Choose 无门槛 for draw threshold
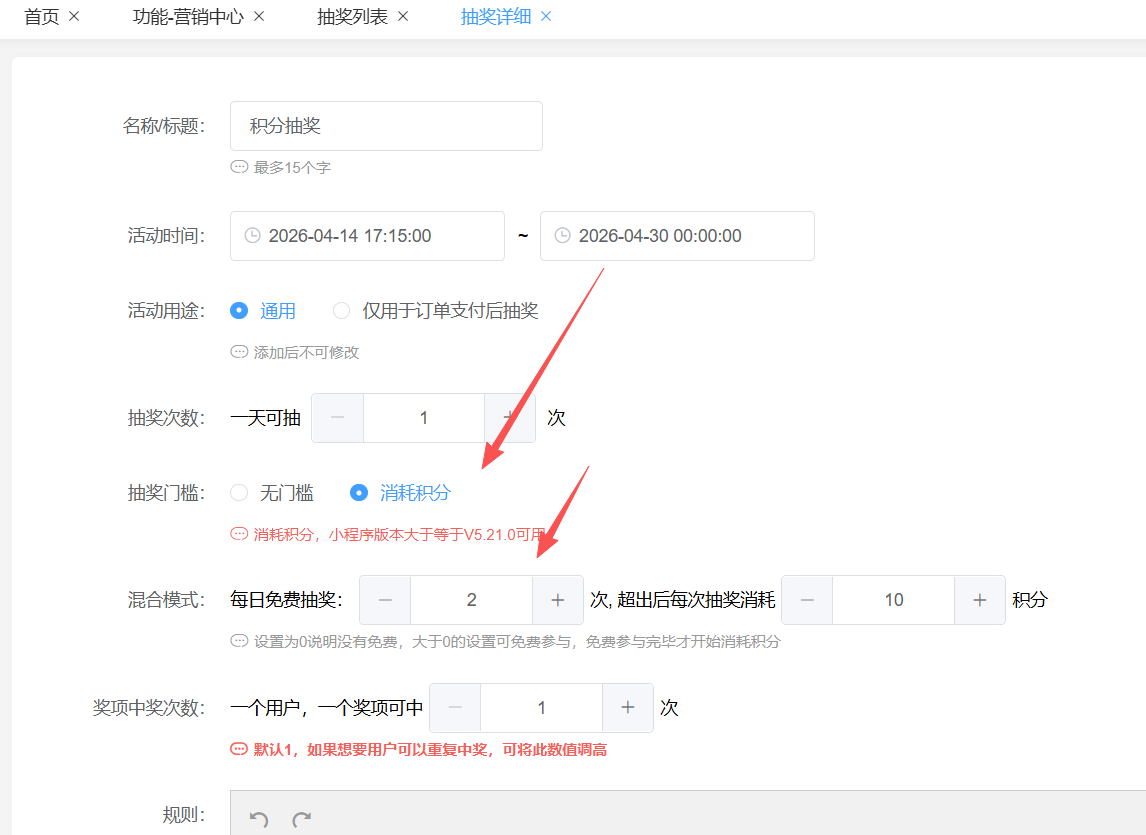Viewport: 1146px width, 835px height. (239, 493)
